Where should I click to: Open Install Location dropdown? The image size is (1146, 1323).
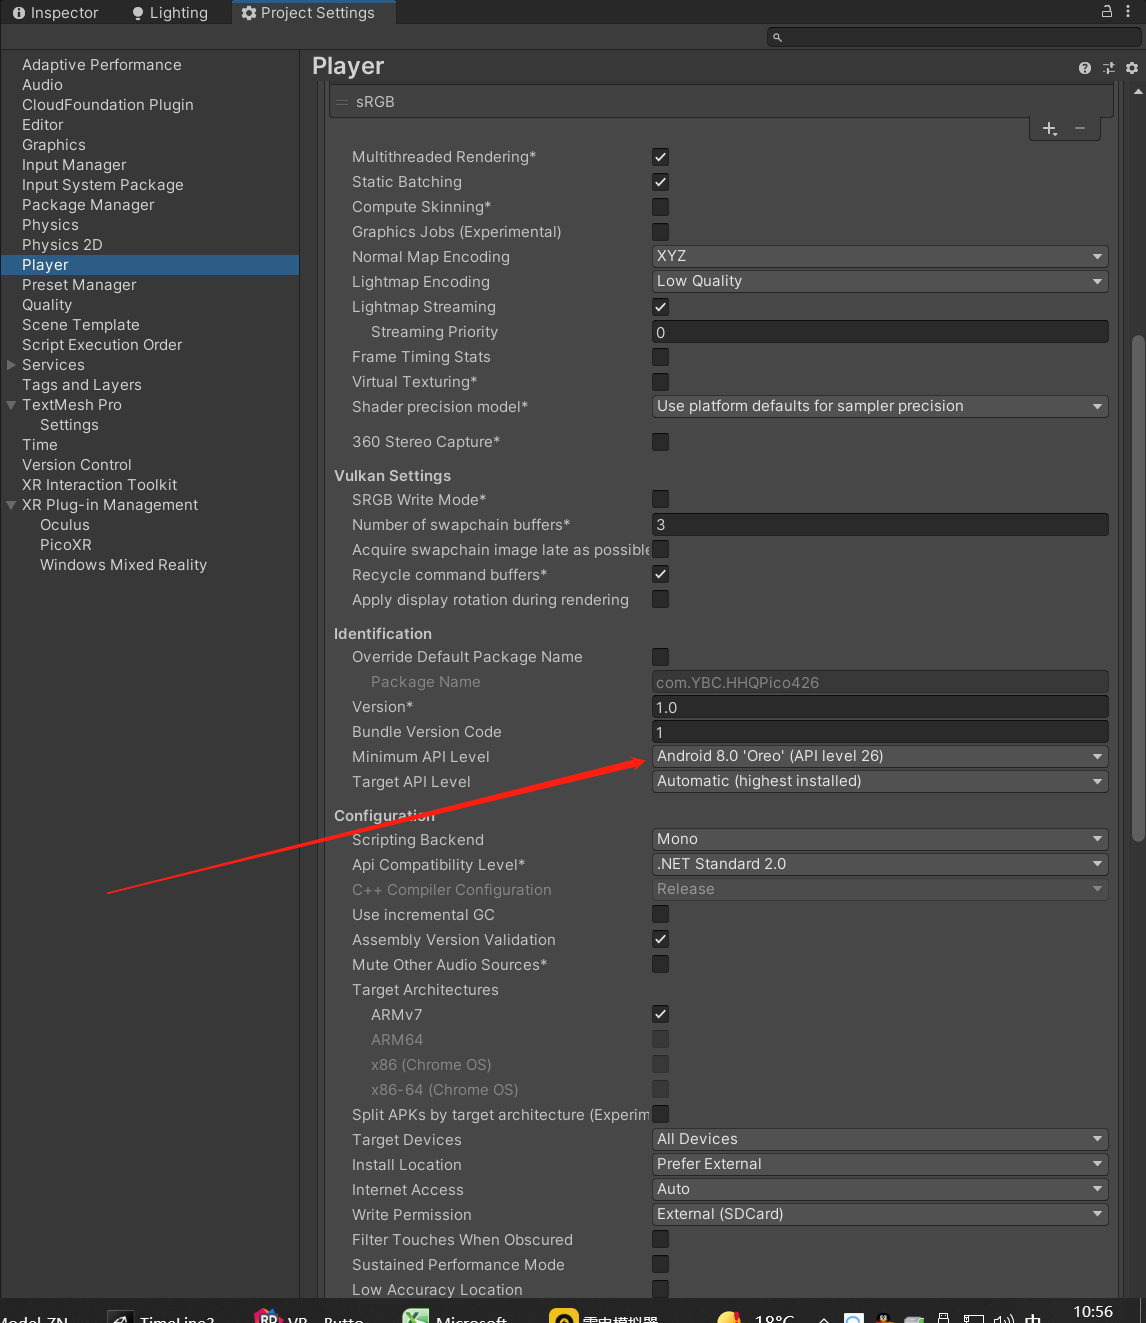click(880, 1164)
